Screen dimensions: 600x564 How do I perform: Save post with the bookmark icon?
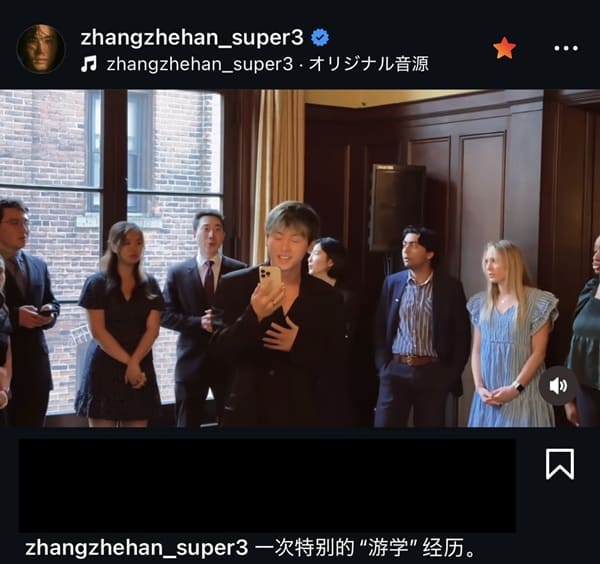[x=560, y=465]
